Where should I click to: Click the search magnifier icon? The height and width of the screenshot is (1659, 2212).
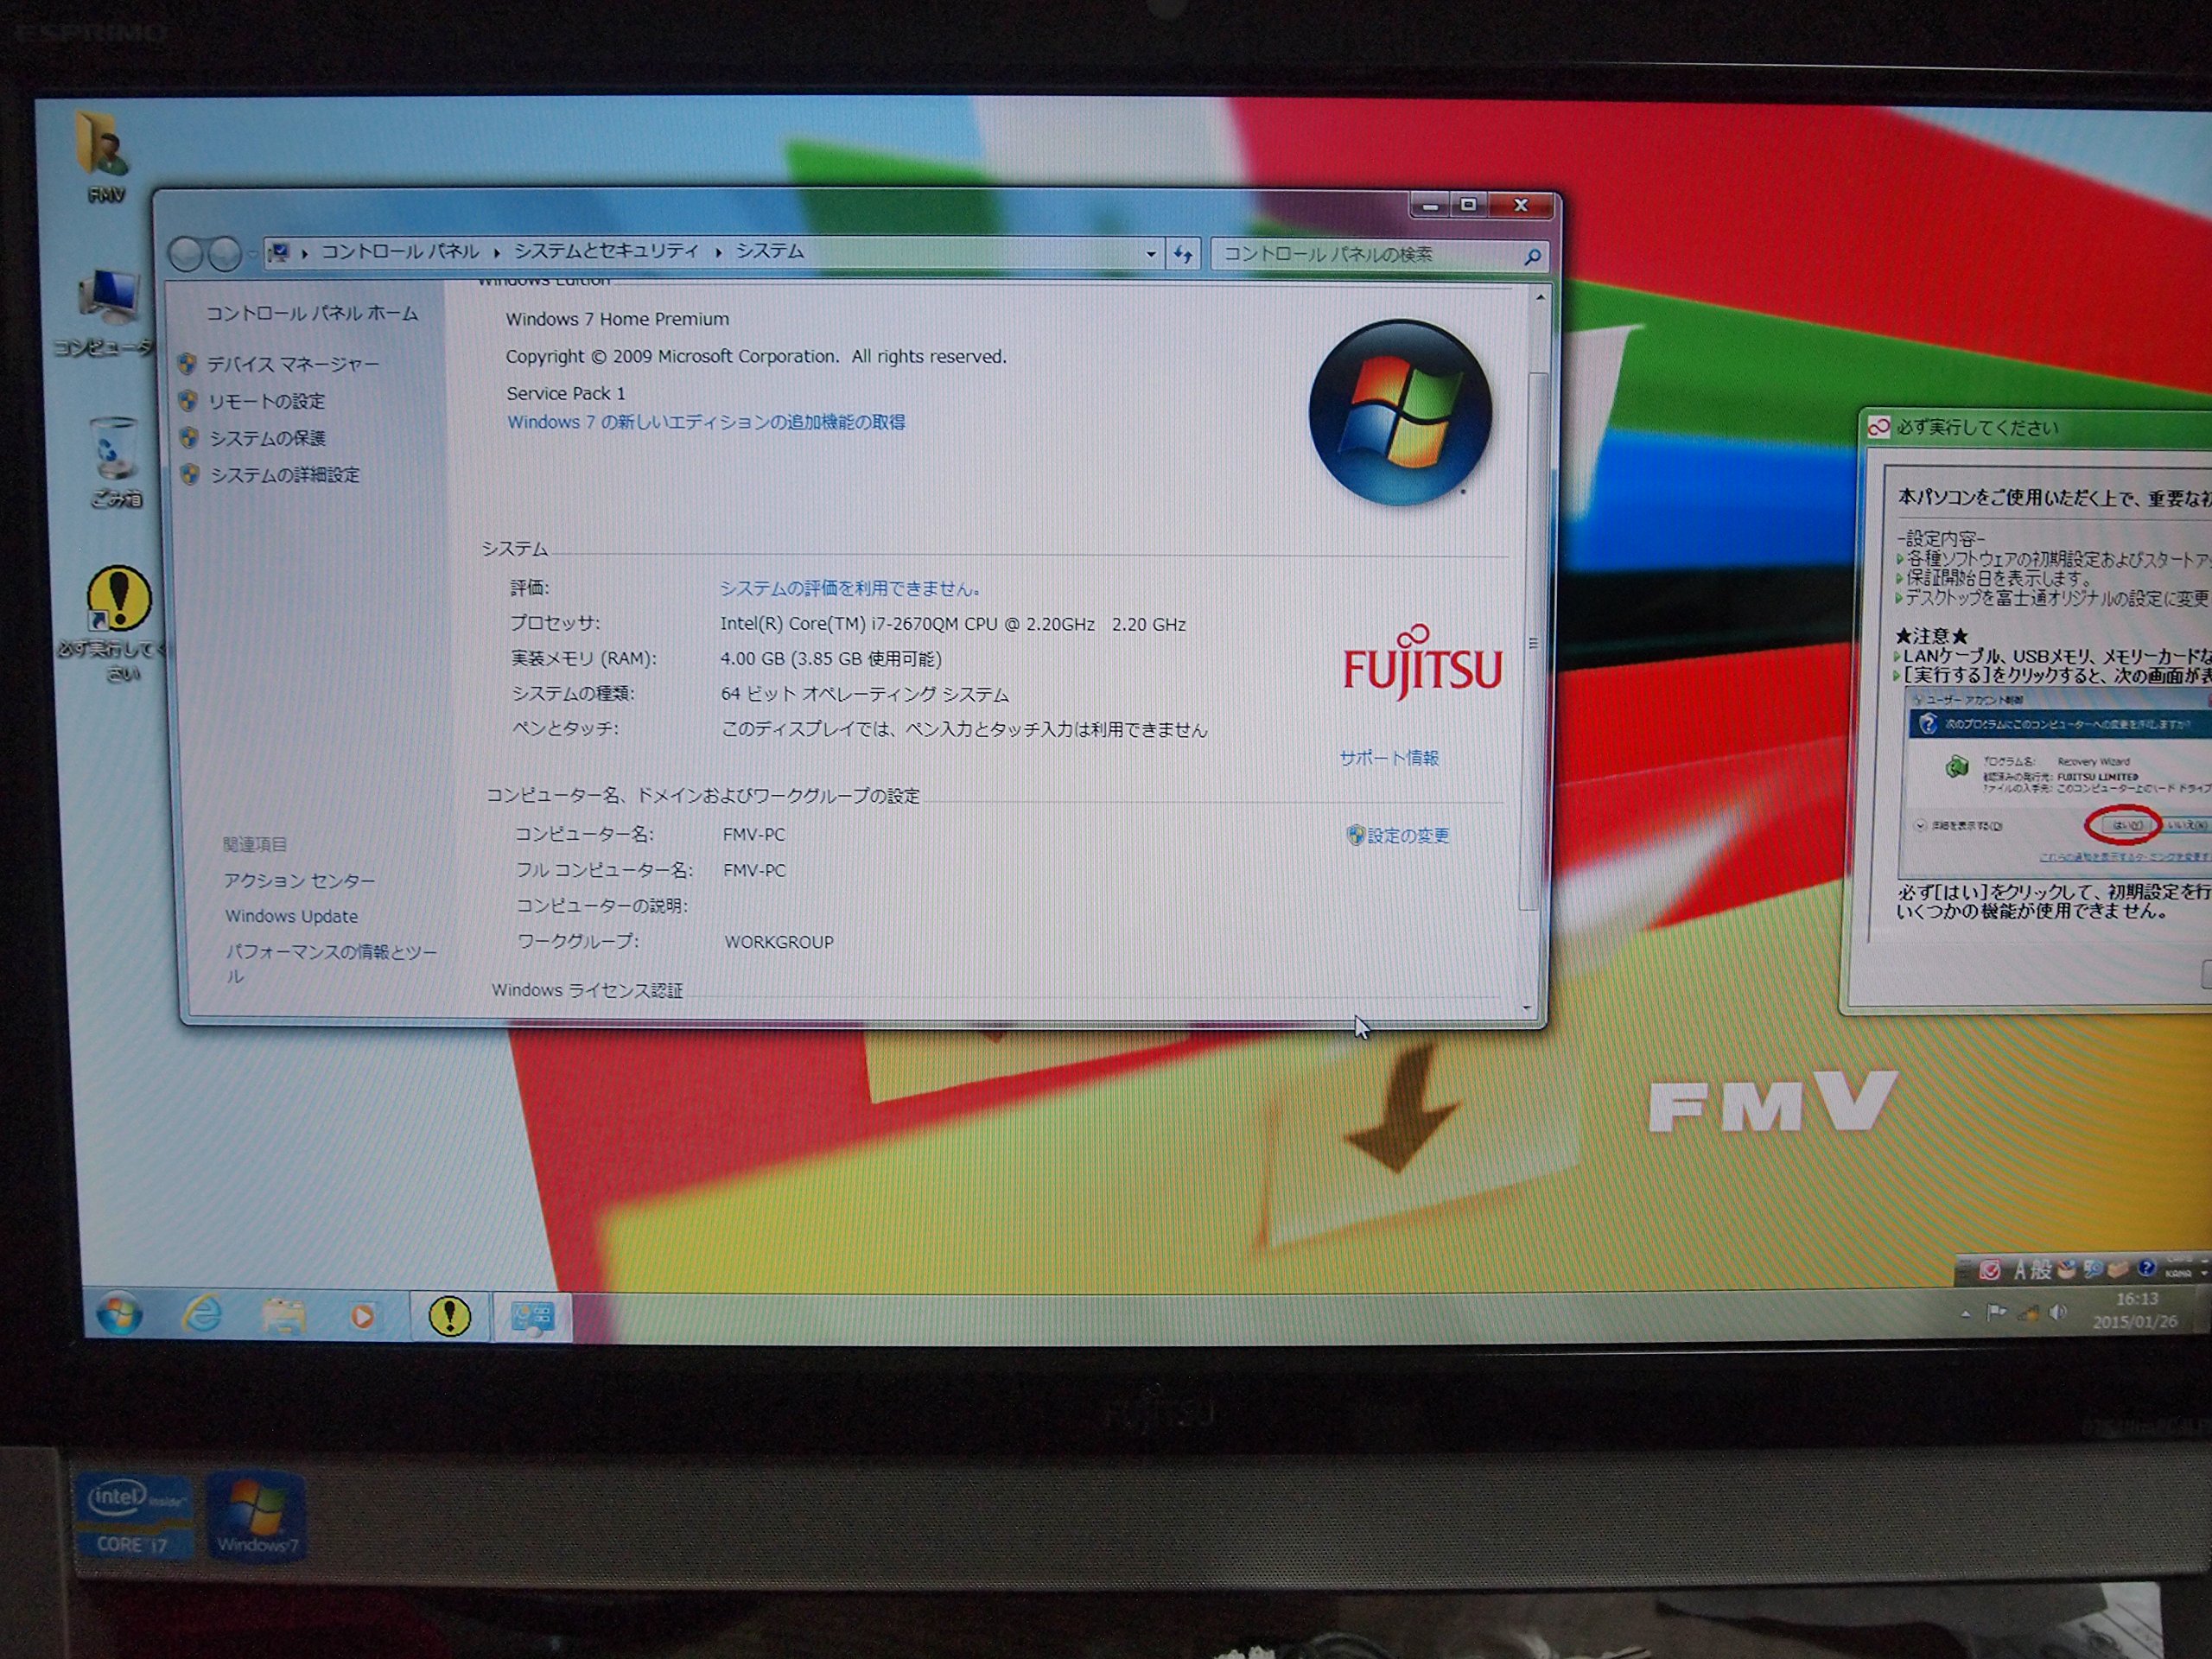[1531, 257]
